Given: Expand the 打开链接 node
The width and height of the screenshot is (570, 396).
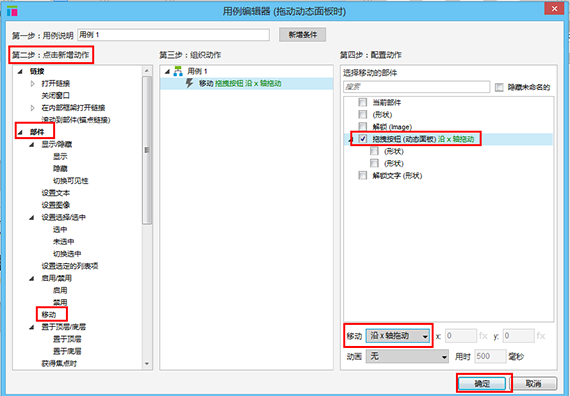Looking at the screenshot, I should tap(32, 84).
